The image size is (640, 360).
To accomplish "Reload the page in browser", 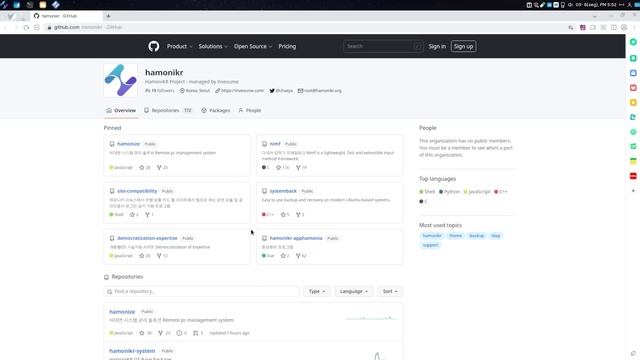I will (x=26, y=27).
